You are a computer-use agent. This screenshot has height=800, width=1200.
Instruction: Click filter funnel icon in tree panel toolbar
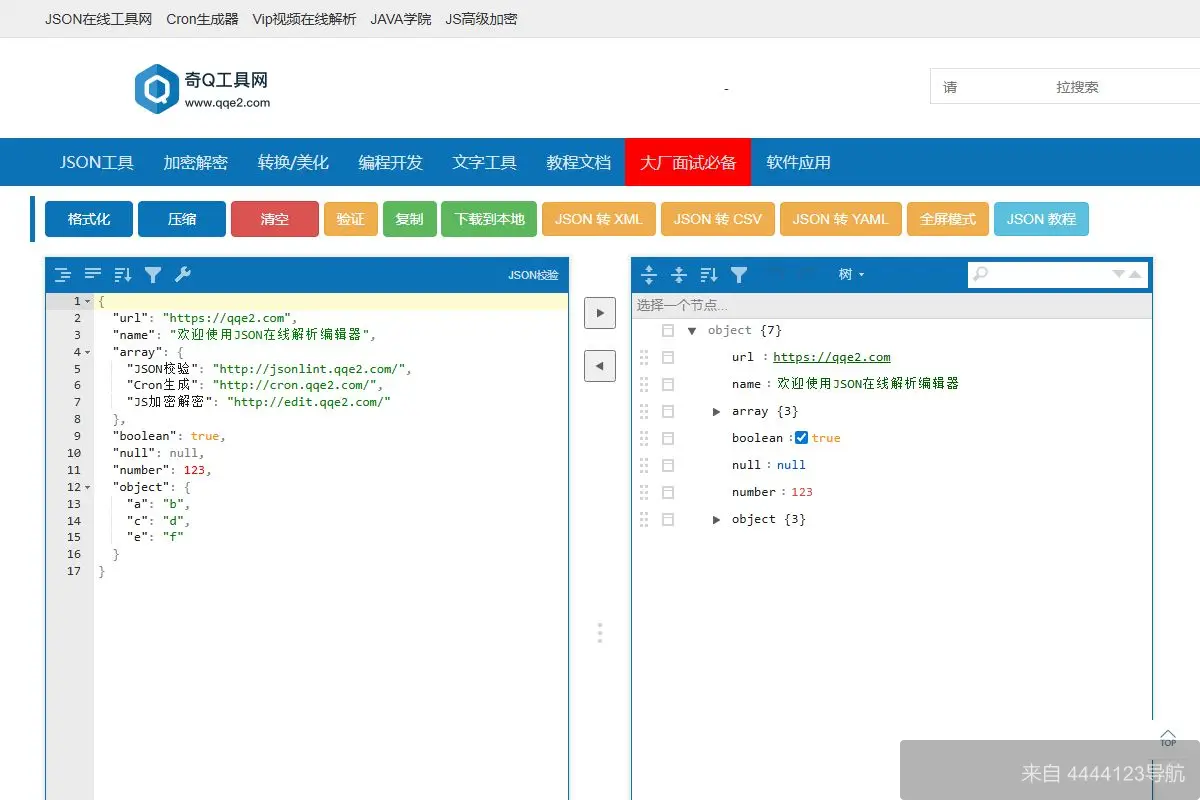click(x=739, y=274)
